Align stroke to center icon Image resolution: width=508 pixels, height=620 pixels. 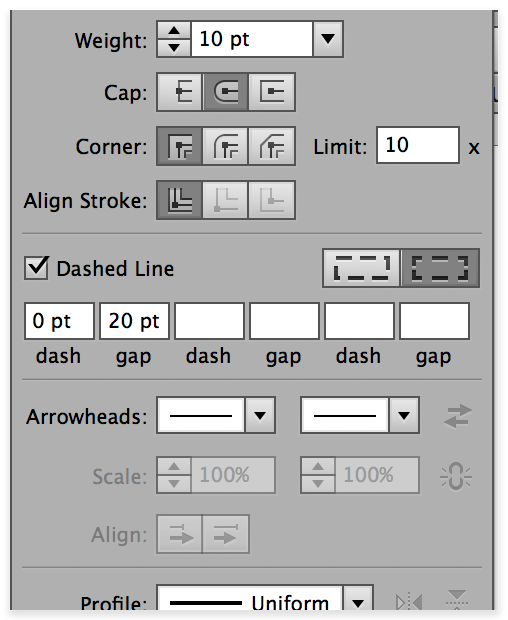[180, 200]
